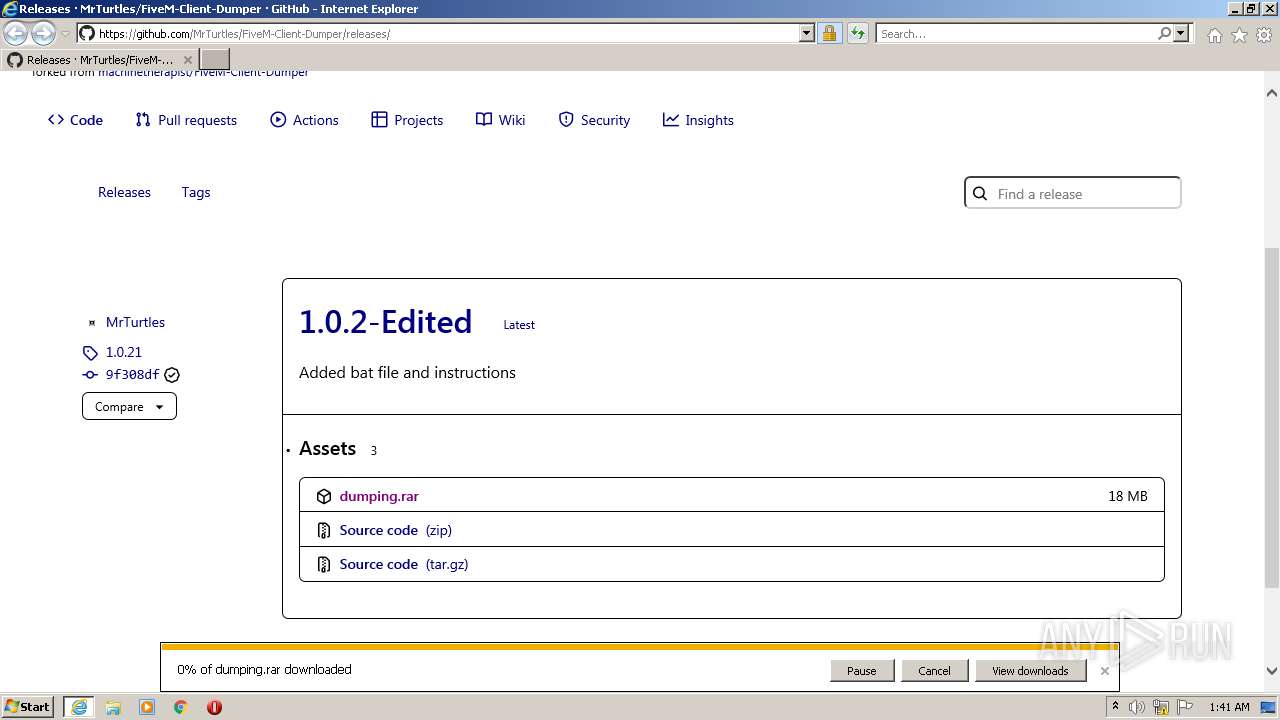
Task: Open the IE Home icon
Action: pyautogui.click(x=1214, y=35)
